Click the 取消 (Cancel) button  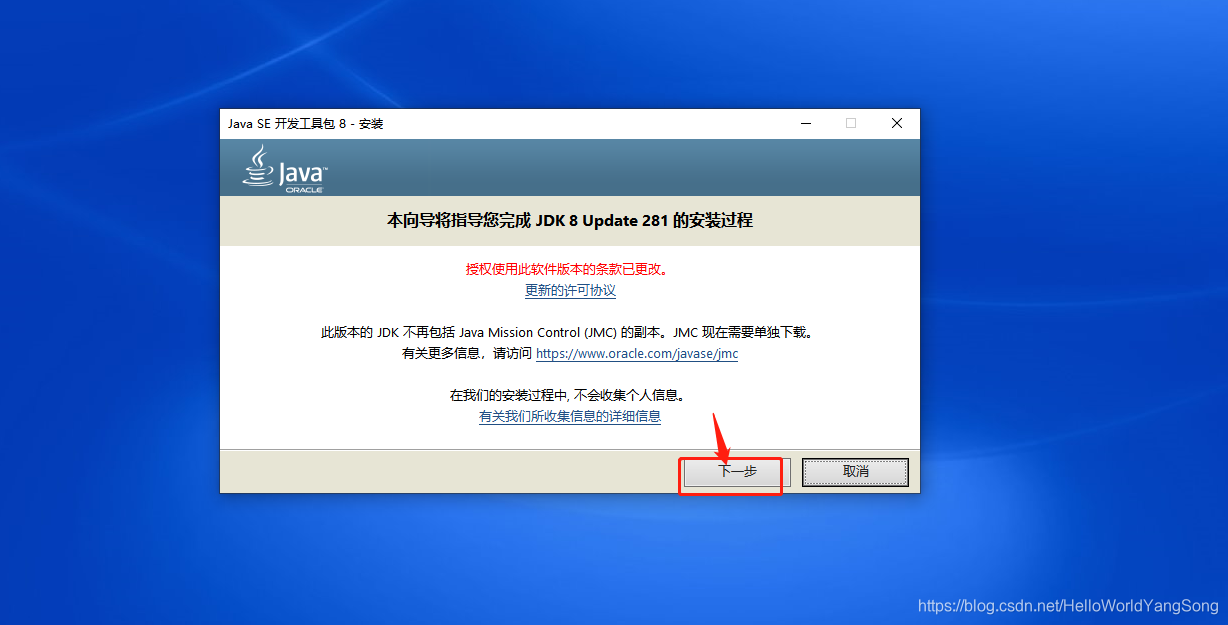pos(855,471)
